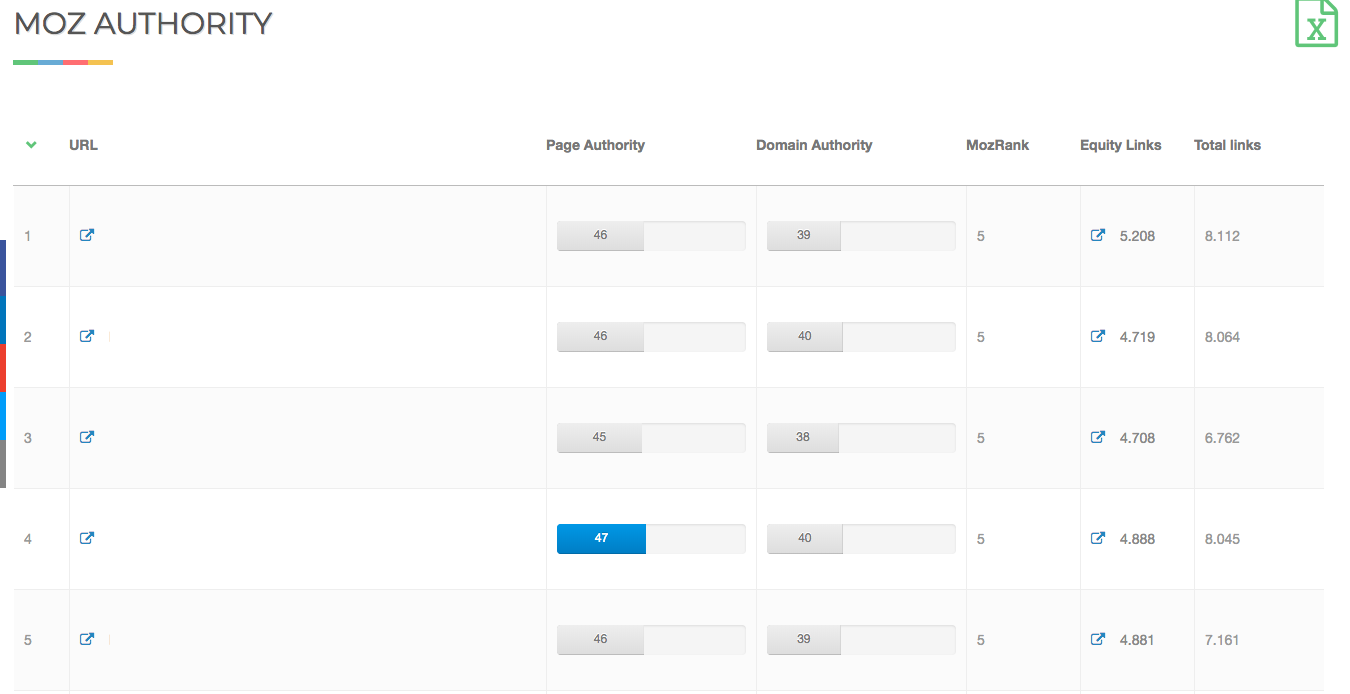Toggle the green sort chevron in header
This screenshot has width=1350, height=694.
coord(31,145)
